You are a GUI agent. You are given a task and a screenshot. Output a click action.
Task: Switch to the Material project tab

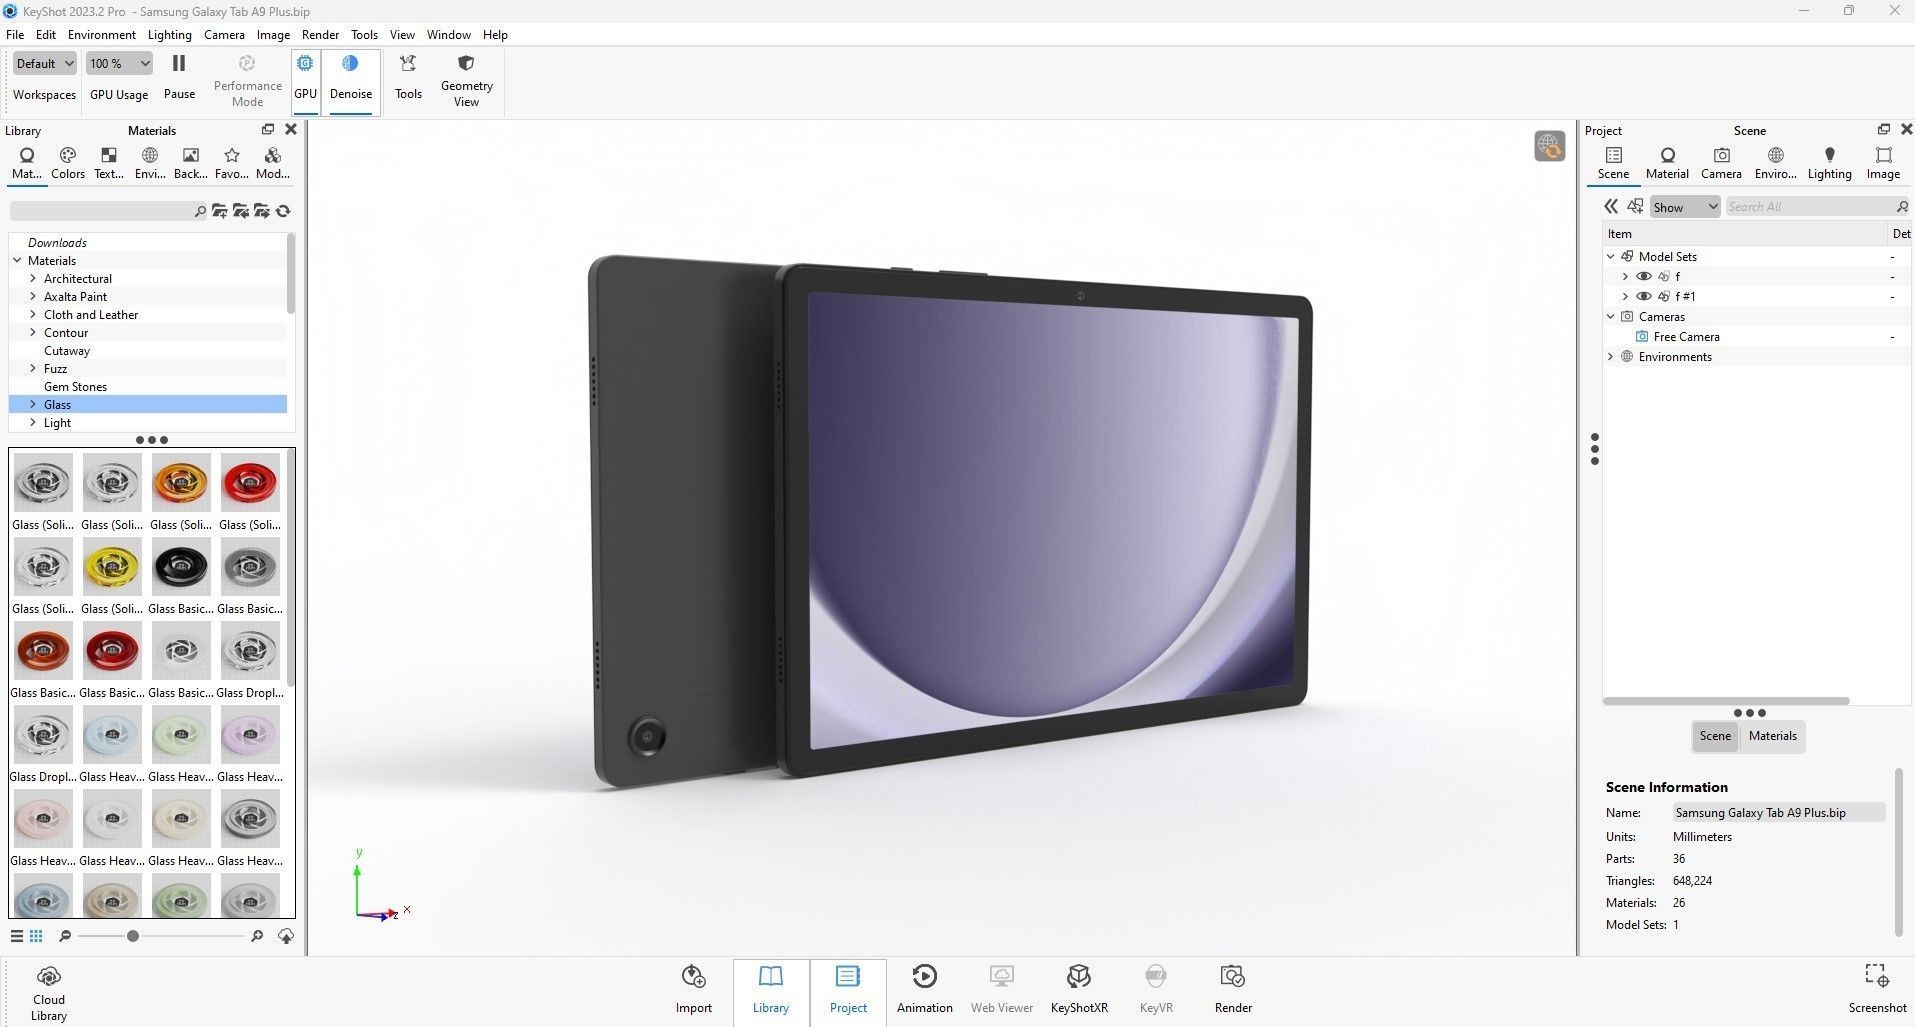[x=1667, y=163]
